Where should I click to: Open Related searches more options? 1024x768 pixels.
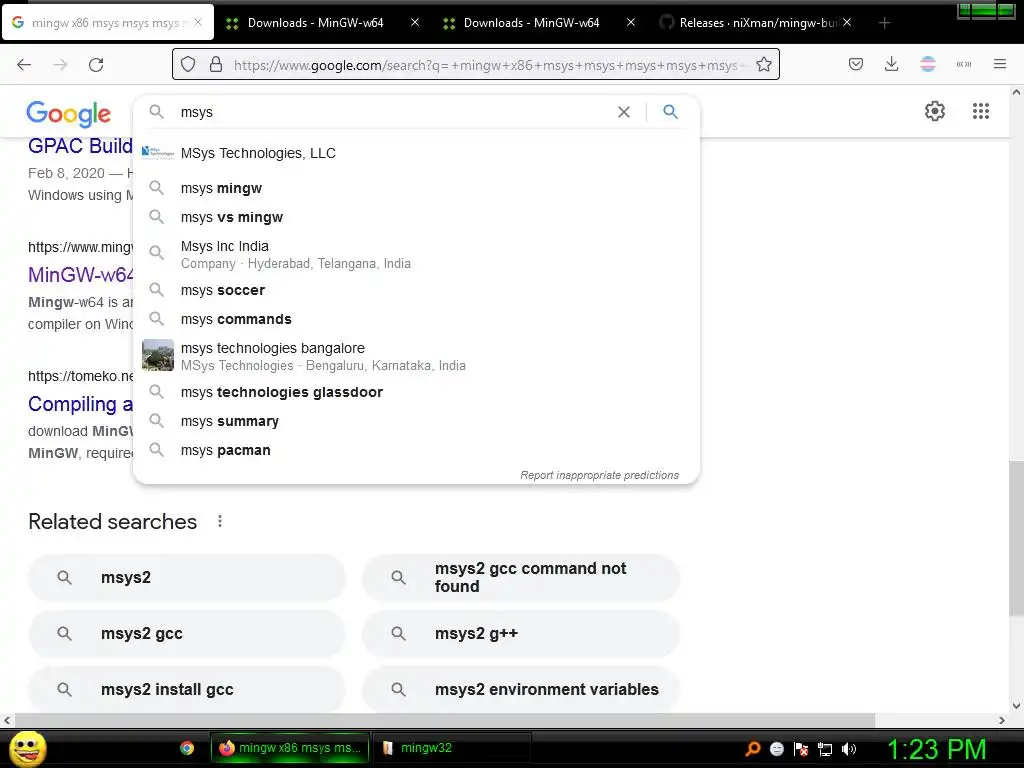coord(220,521)
